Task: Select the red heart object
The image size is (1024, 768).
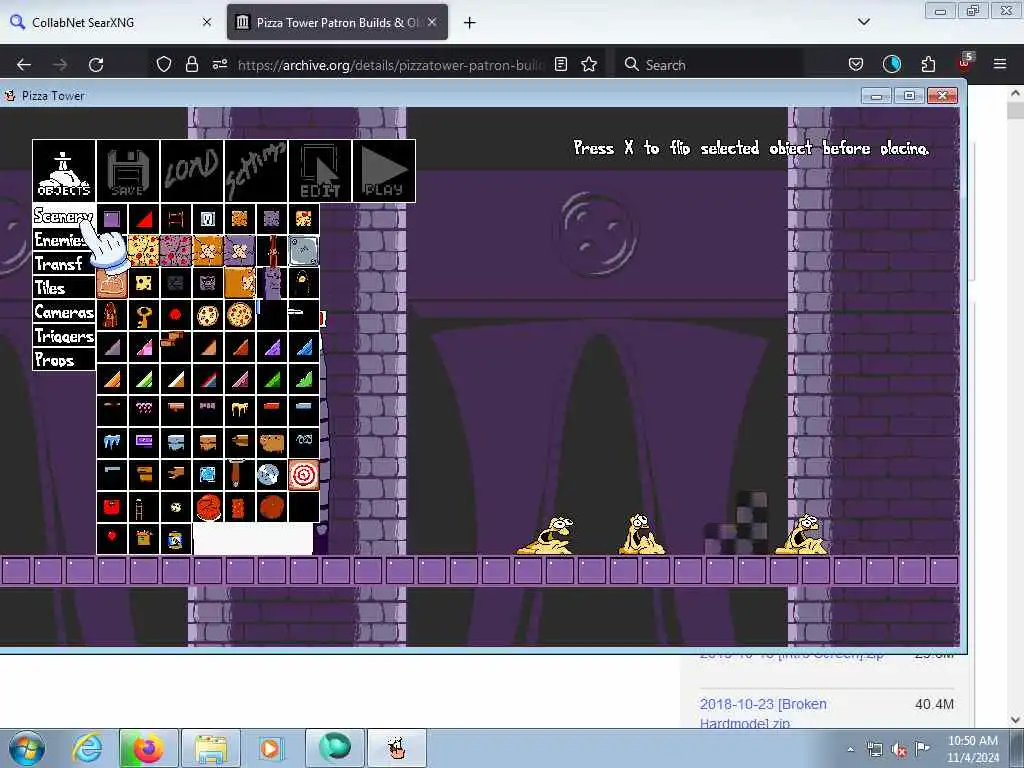Action: pyautogui.click(x=112, y=538)
